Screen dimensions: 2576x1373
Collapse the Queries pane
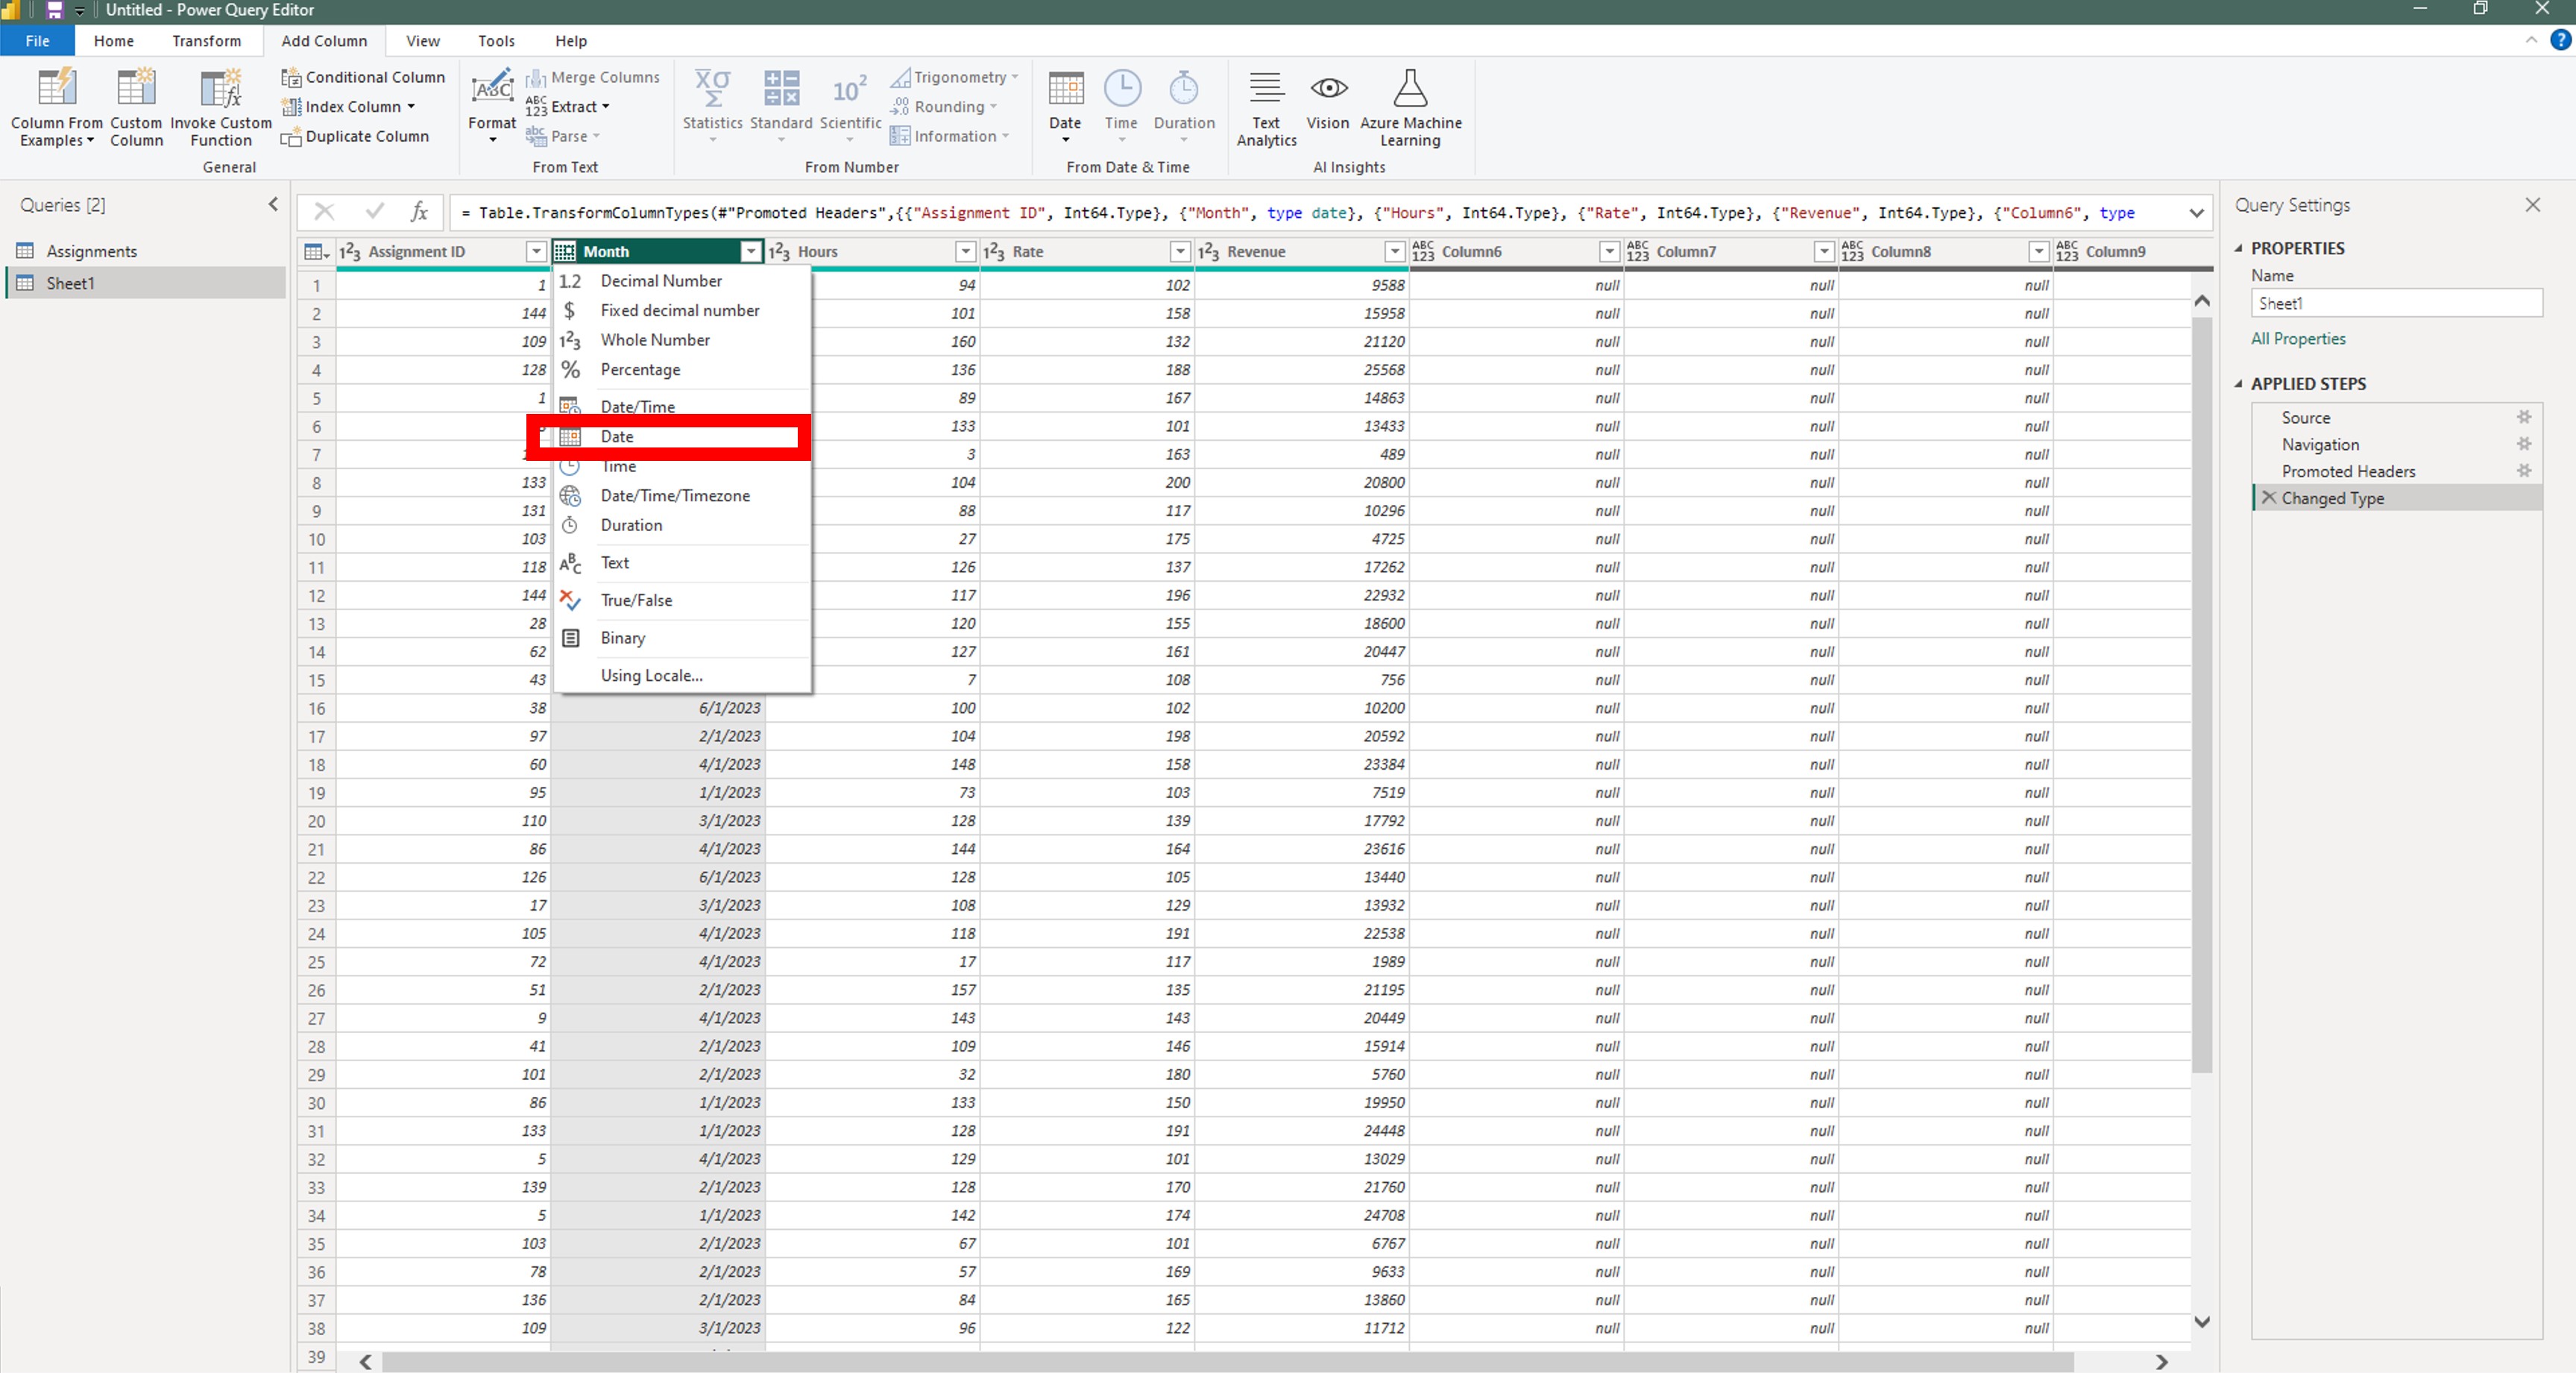[273, 204]
